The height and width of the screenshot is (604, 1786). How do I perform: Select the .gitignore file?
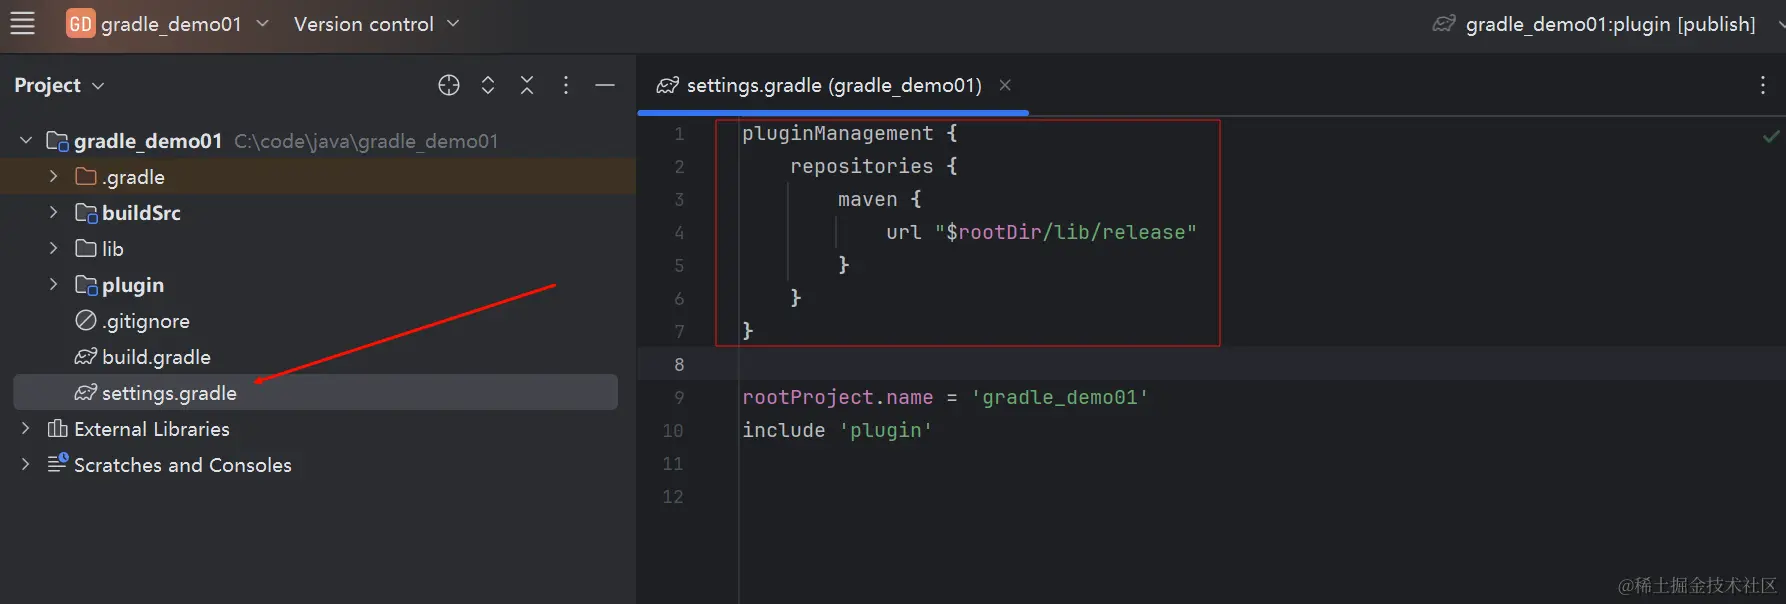[146, 321]
